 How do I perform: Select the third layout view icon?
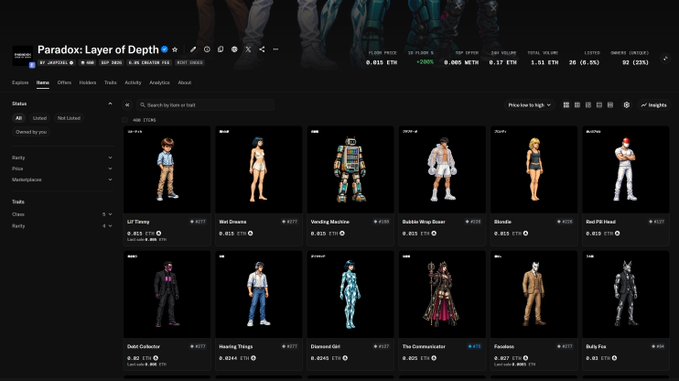(x=588, y=105)
